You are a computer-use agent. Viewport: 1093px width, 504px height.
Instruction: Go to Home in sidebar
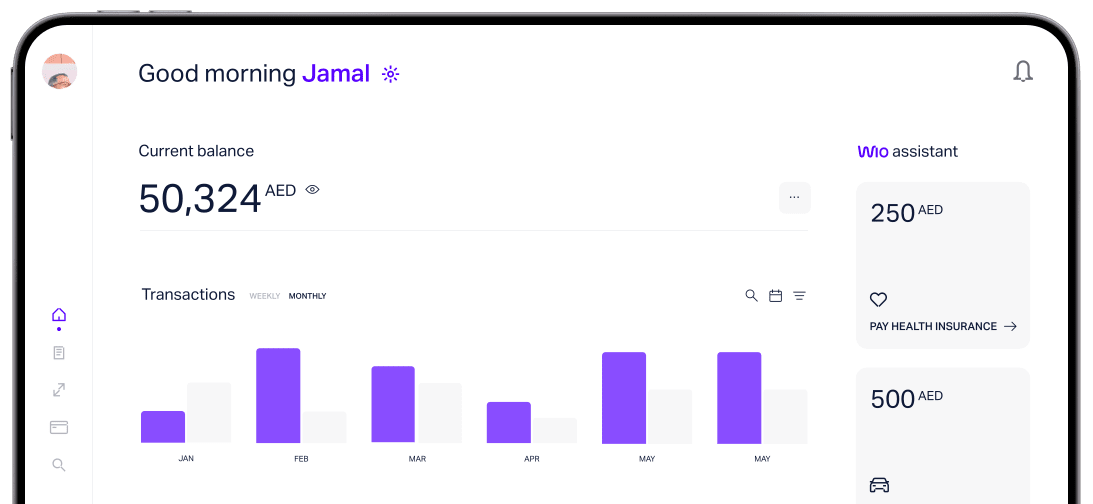tap(59, 315)
